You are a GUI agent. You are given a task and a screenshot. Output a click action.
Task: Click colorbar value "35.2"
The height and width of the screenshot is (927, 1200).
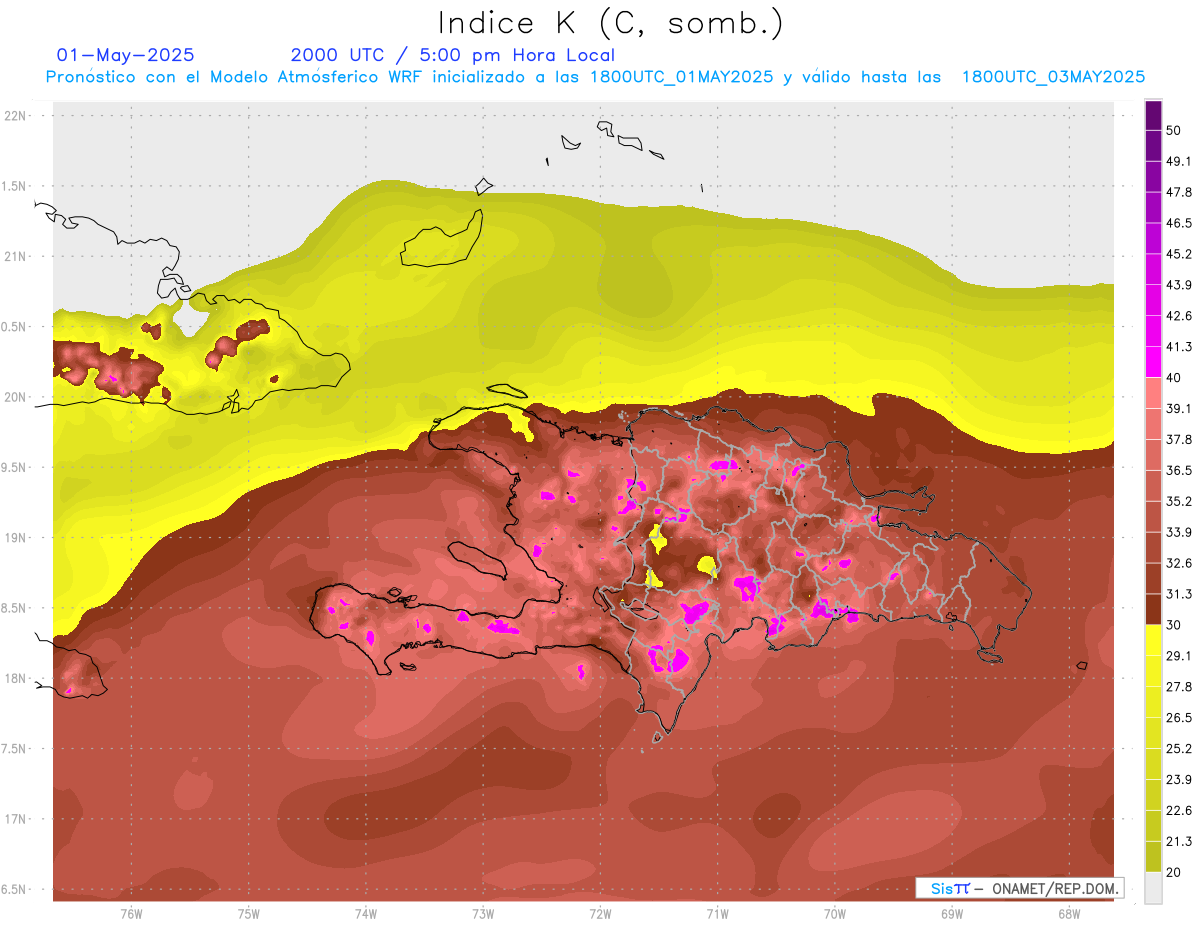point(1178,501)
